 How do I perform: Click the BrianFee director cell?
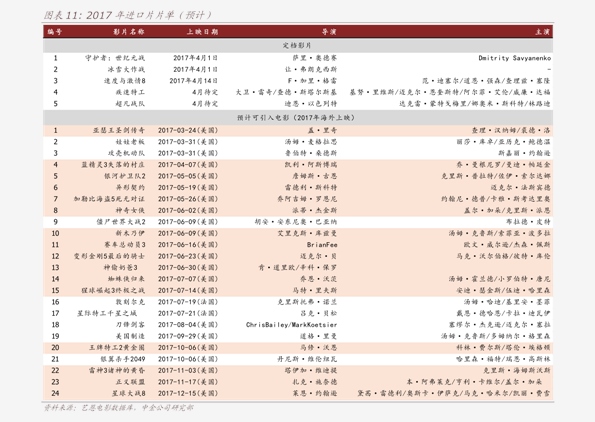(322, 245)
